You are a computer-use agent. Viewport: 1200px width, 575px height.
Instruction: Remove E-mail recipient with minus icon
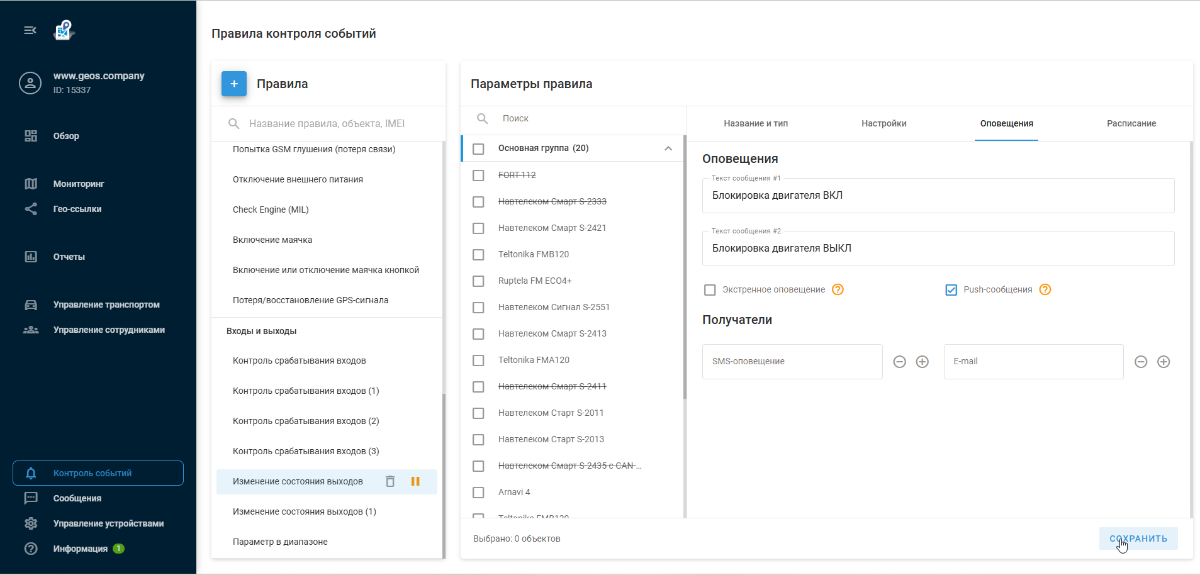tap(1141, 362)
